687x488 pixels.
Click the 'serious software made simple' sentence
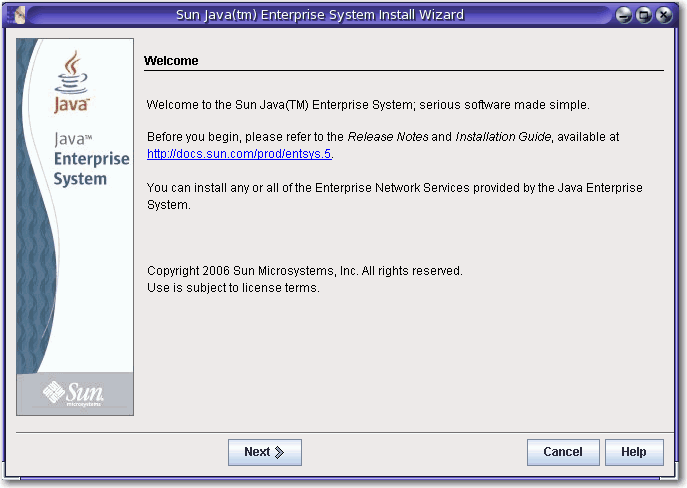pyautogui.click(x=368, y=105)
